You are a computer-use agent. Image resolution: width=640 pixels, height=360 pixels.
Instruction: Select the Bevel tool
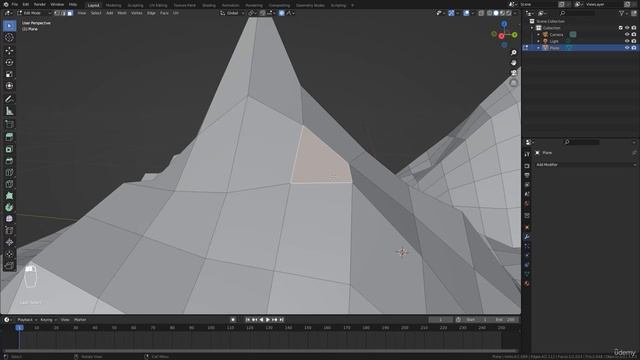coord(9,161)
